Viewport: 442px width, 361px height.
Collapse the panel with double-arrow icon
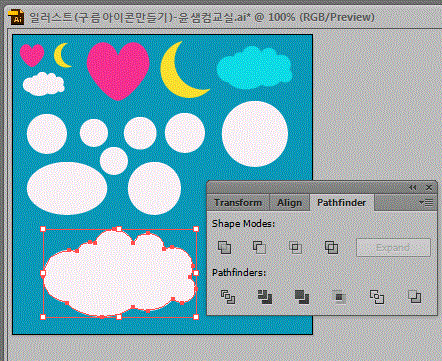click(413, 188)
